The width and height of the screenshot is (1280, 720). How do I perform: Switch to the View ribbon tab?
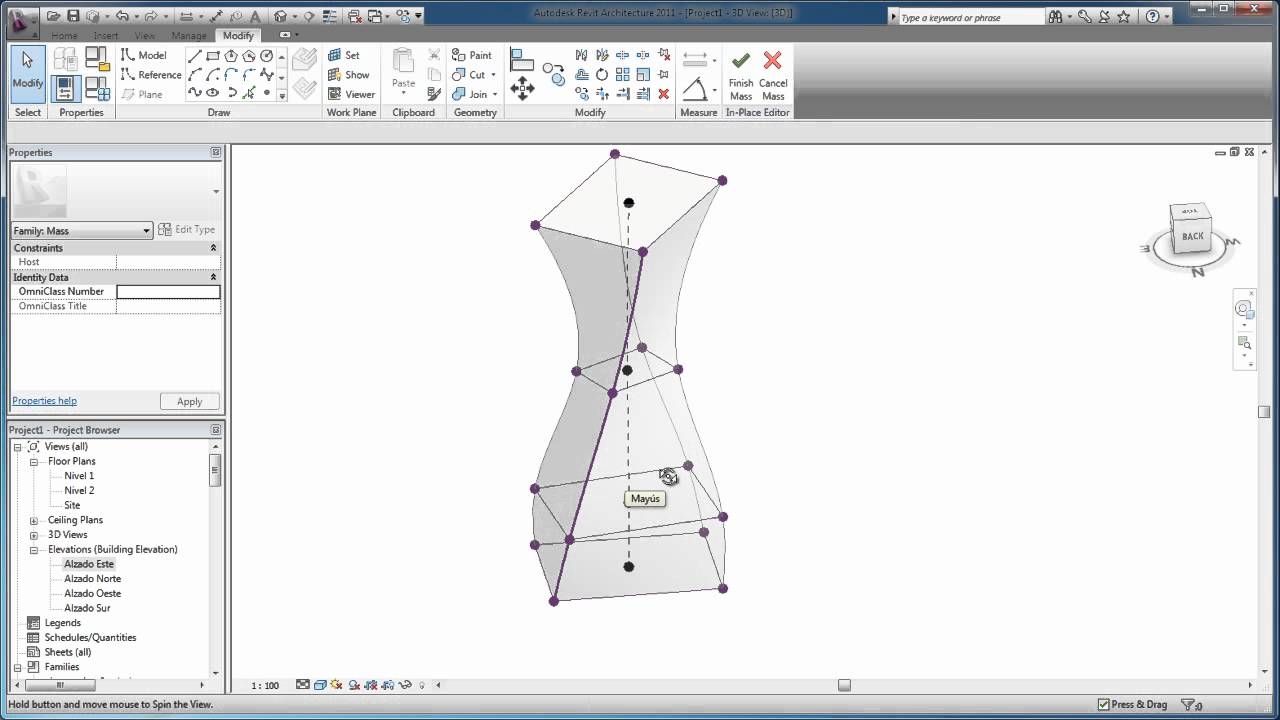tap(145, 35)
